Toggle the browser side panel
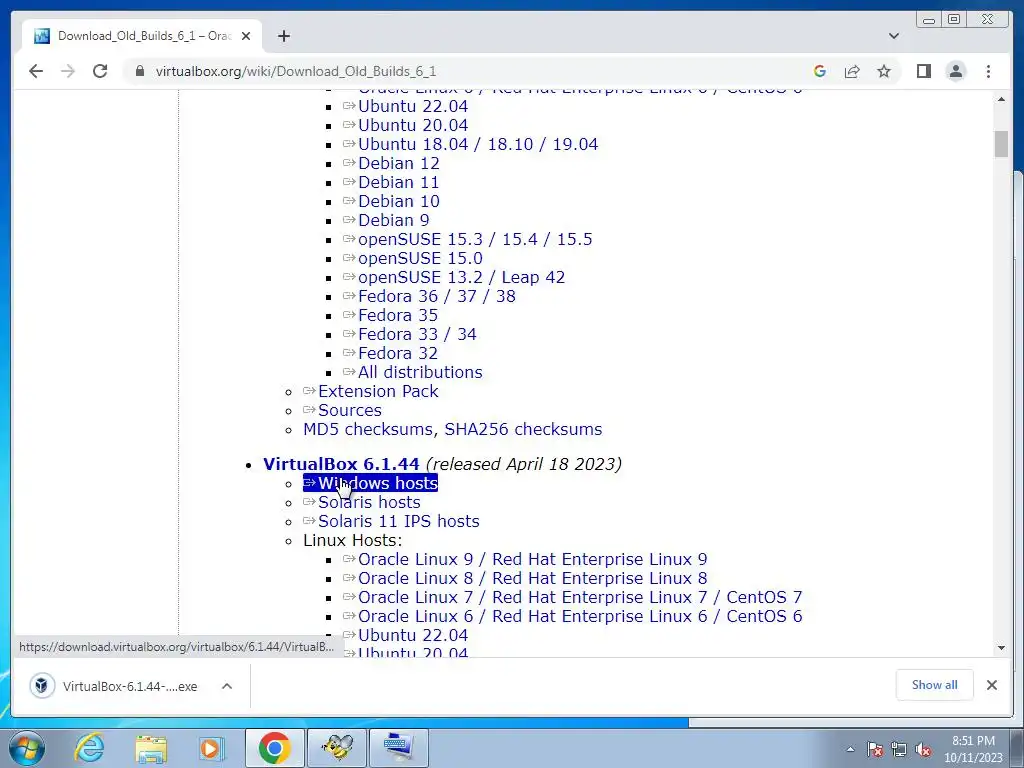Screen dimensions: 1024x768 pos(923,71)
